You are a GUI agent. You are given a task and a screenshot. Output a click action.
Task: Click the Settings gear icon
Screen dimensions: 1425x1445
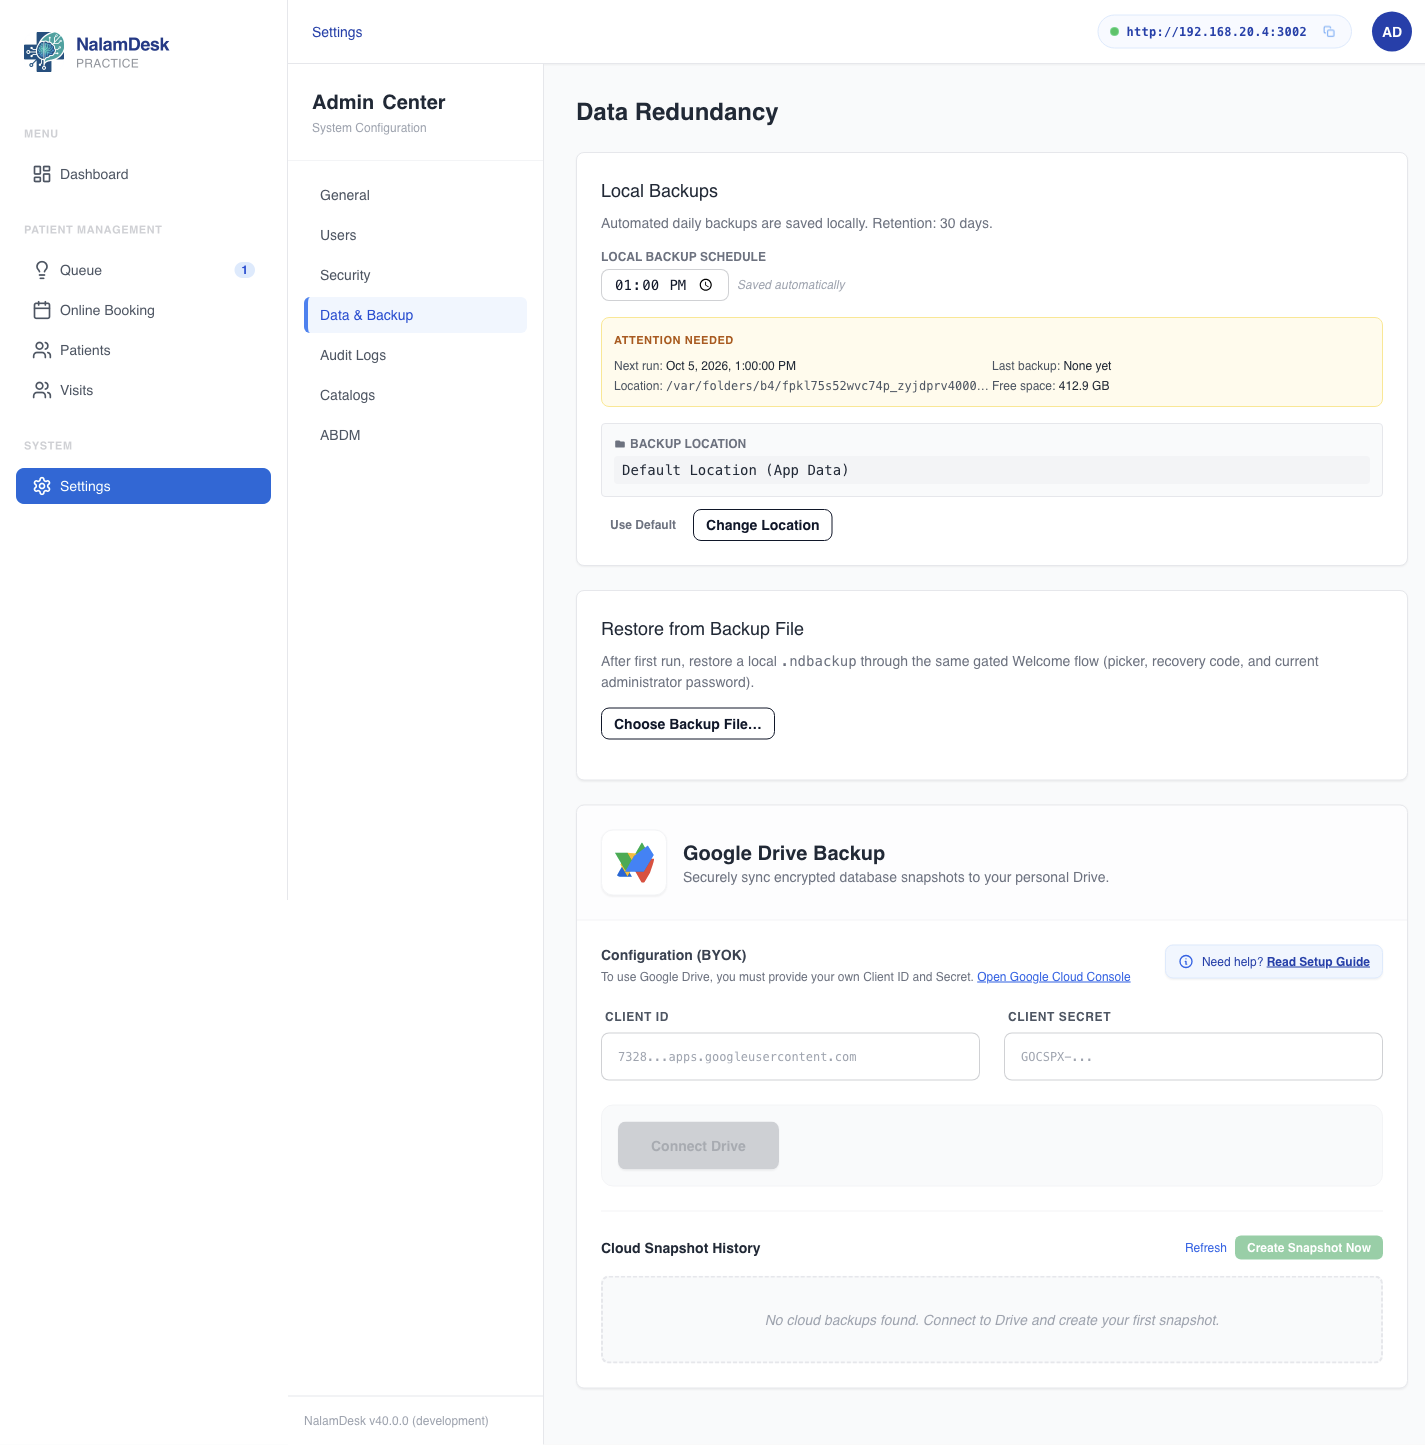point(42,486)
